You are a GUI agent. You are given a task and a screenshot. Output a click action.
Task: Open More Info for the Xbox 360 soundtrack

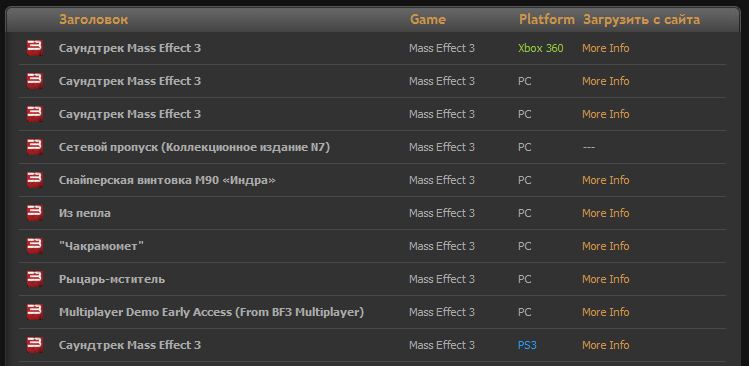605,48
